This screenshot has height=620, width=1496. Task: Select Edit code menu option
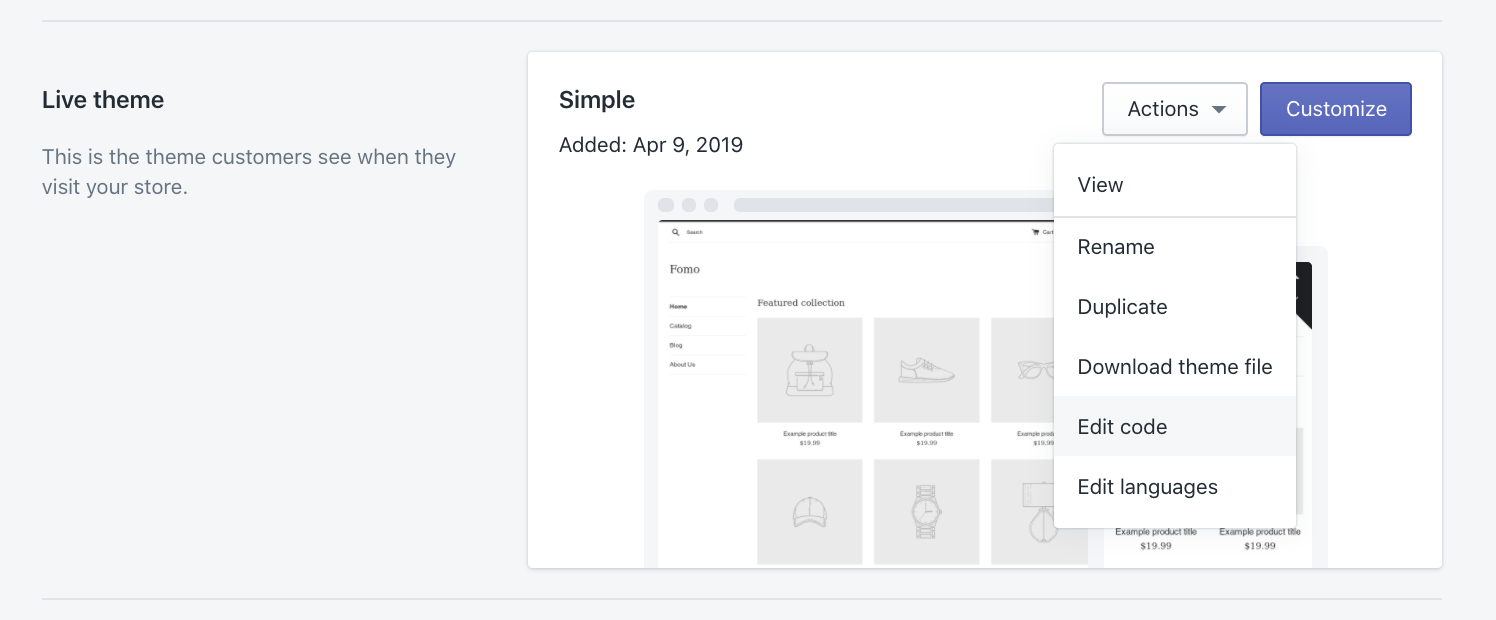coord(1175,427)
